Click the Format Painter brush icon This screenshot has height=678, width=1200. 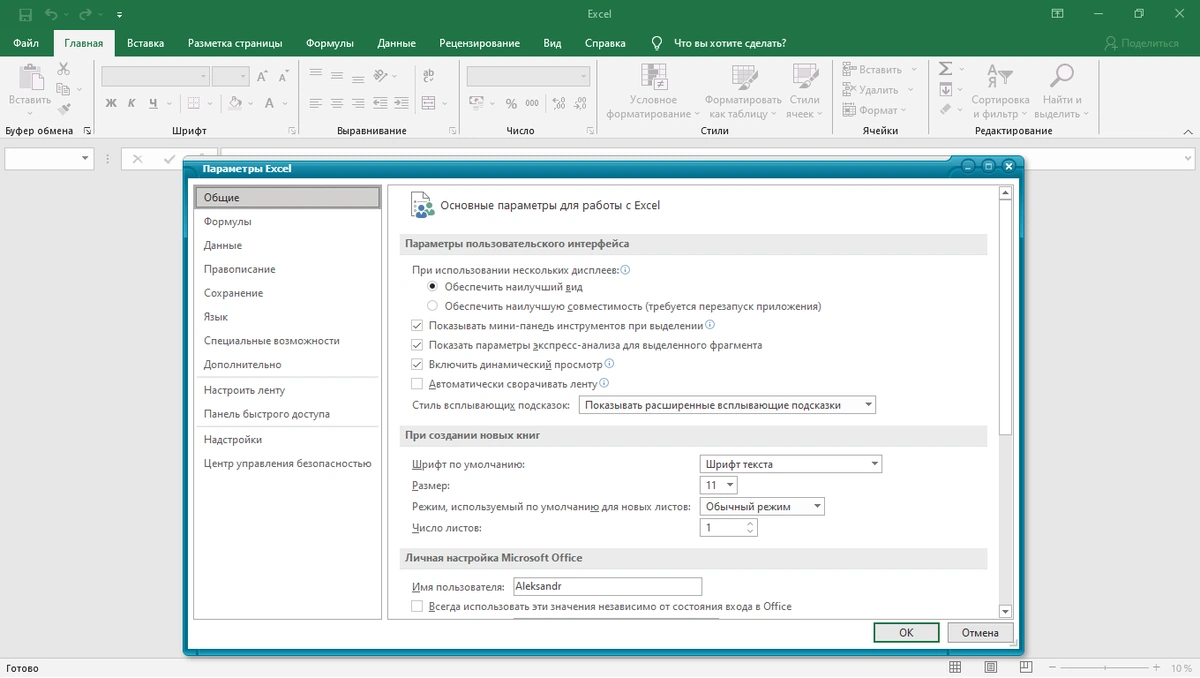(x=64, y=109)
